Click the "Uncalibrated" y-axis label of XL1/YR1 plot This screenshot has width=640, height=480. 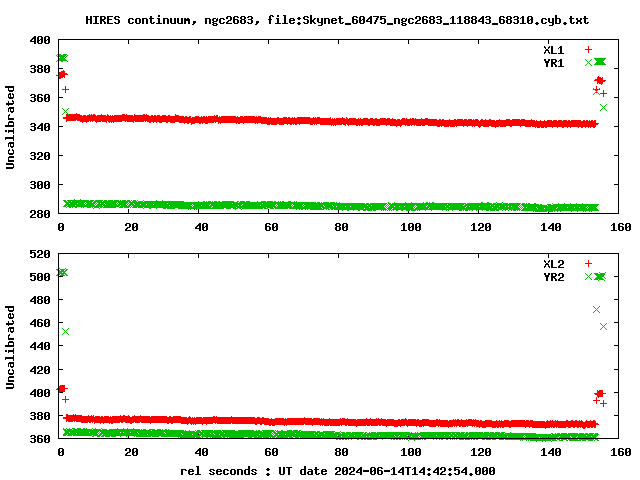(10, 127)
